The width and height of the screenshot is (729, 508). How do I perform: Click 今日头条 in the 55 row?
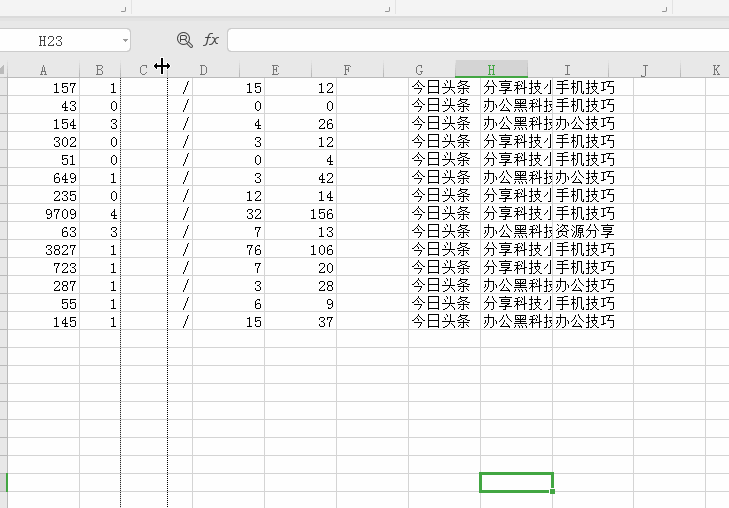point(444,303)
